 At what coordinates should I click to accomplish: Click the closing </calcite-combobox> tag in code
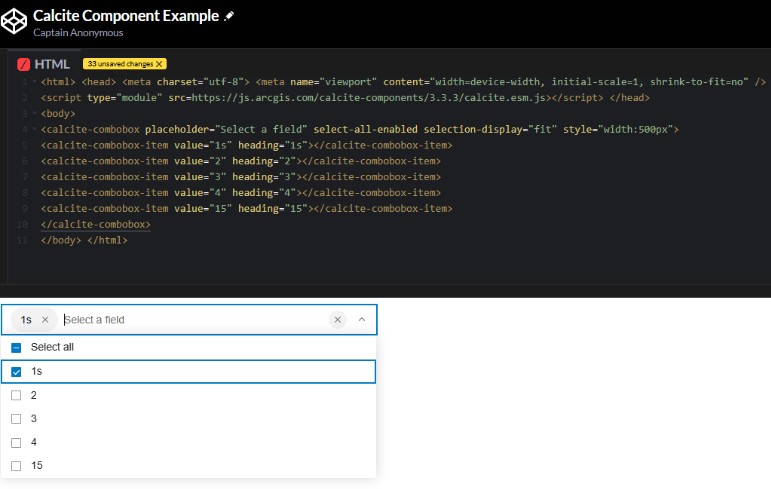click(x=96, y=224)
